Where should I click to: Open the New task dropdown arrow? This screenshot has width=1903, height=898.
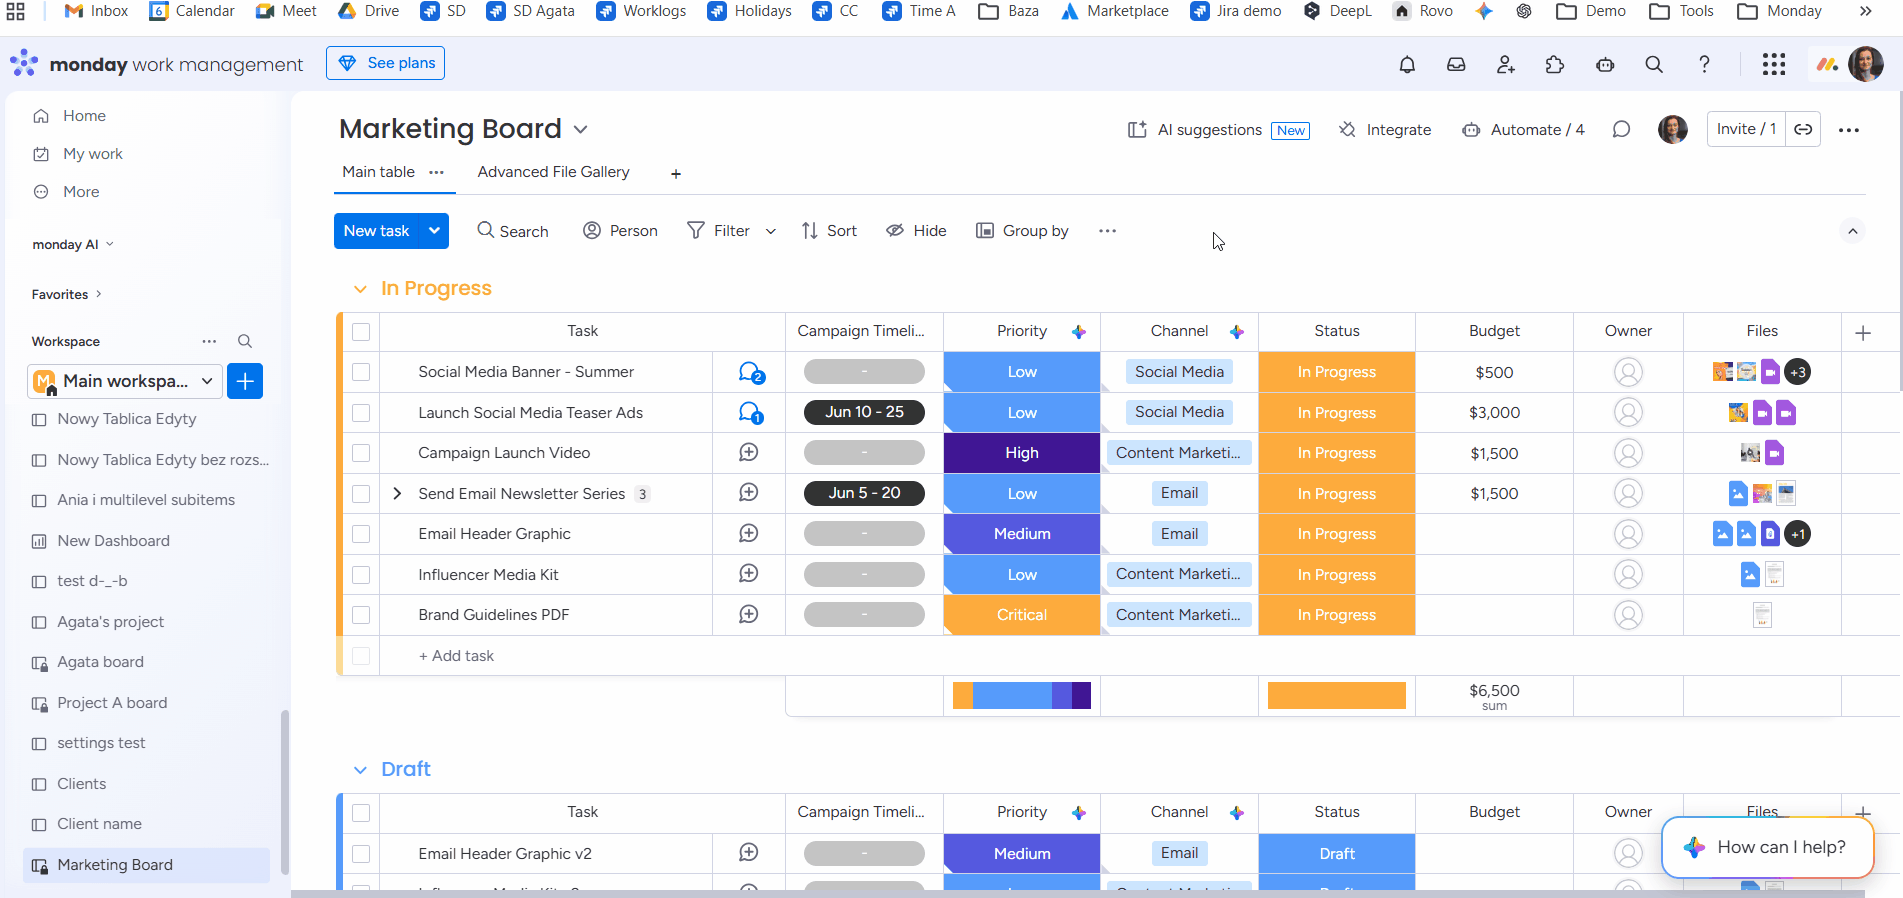pyautogui.click(x=434, y=231)
